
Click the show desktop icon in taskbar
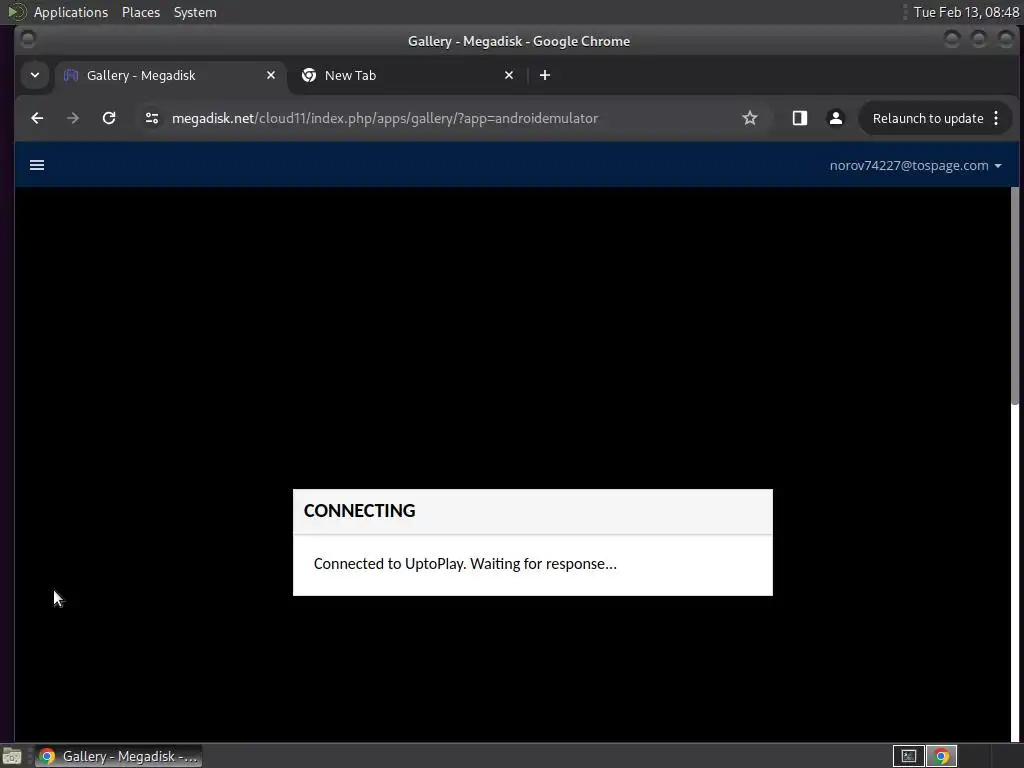12,756
